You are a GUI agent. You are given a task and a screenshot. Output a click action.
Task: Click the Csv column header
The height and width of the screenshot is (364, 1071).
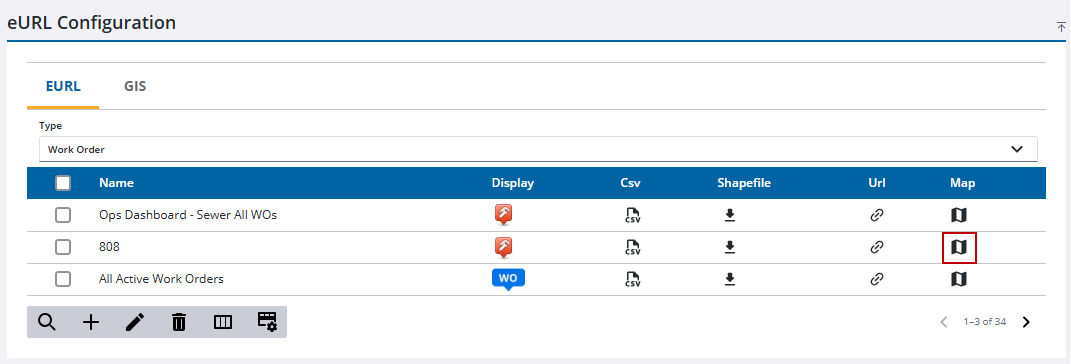click(630, 183)
